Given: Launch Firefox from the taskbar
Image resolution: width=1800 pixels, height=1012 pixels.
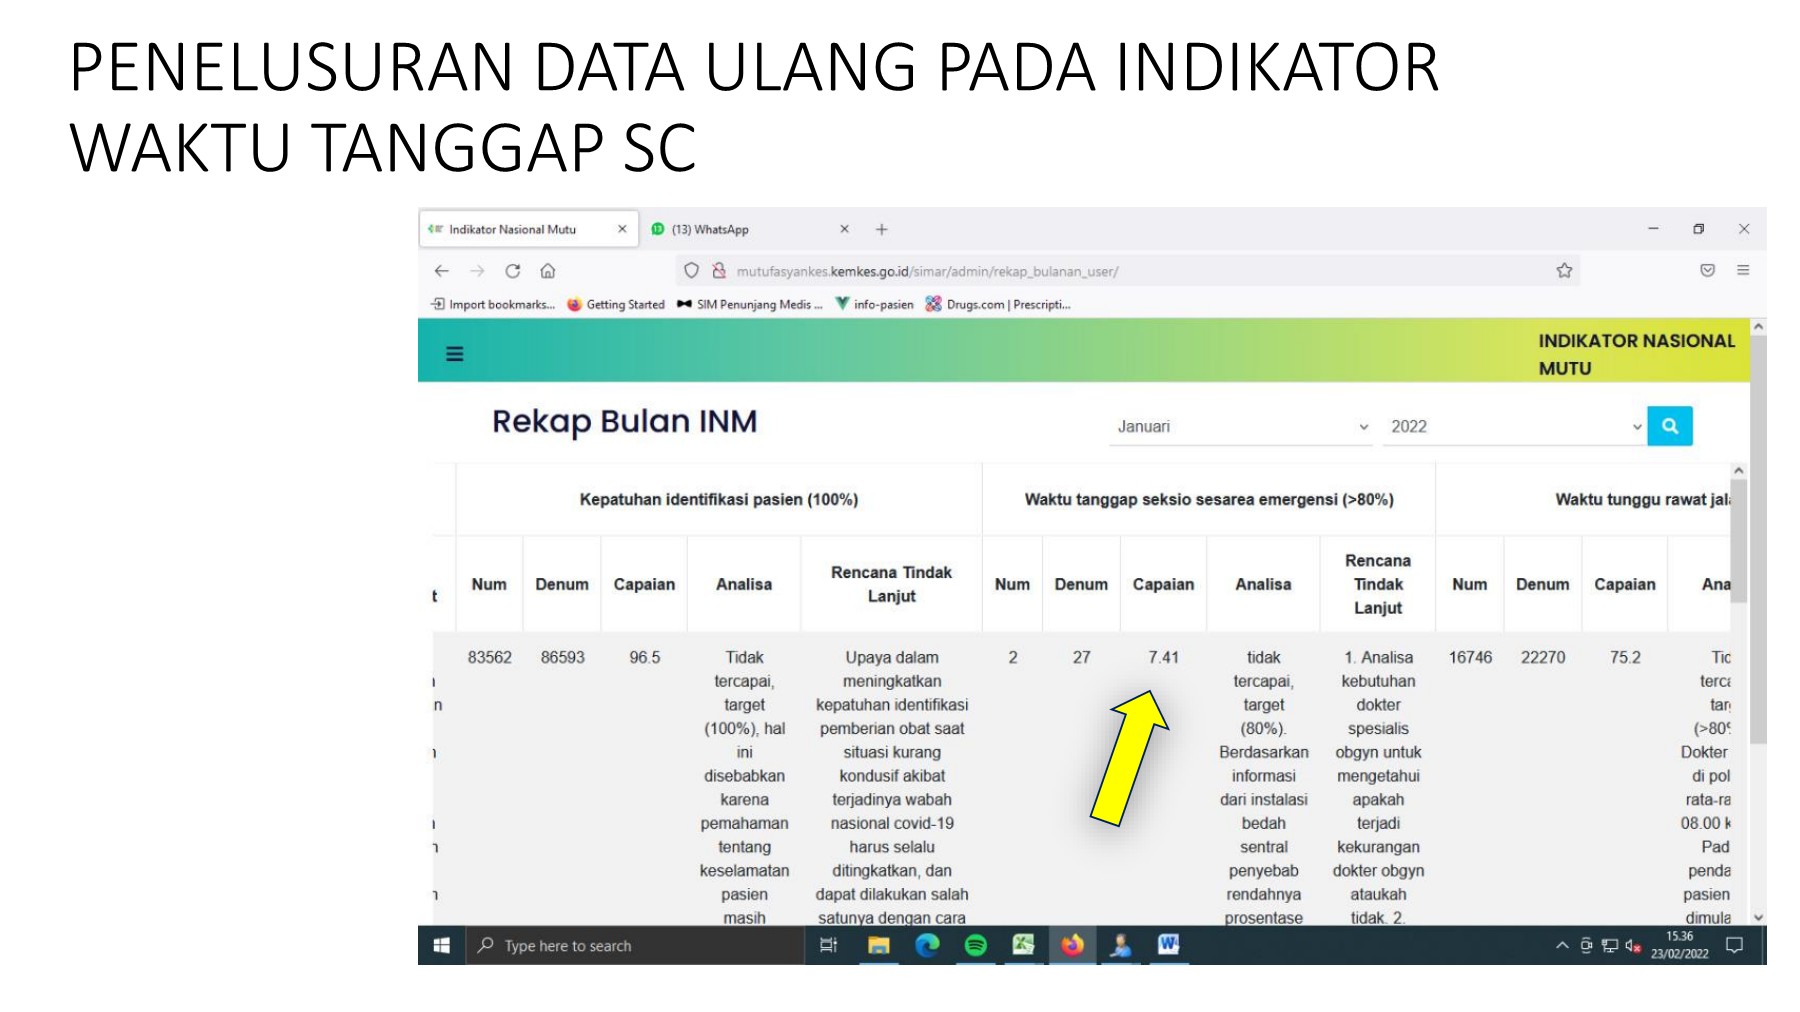Looking at the screenshot, I should [1072, 945].
